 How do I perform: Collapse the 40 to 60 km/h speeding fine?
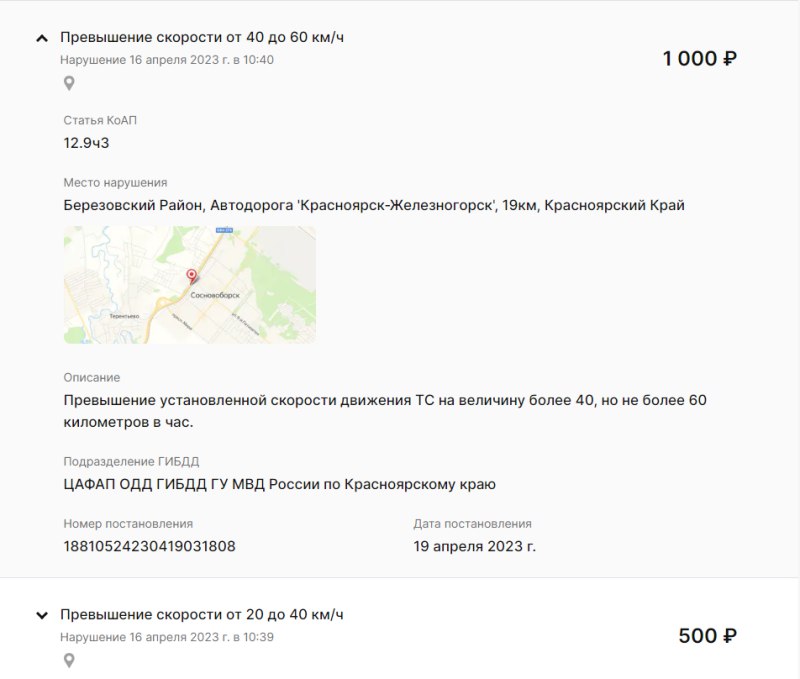click(42, 38)
